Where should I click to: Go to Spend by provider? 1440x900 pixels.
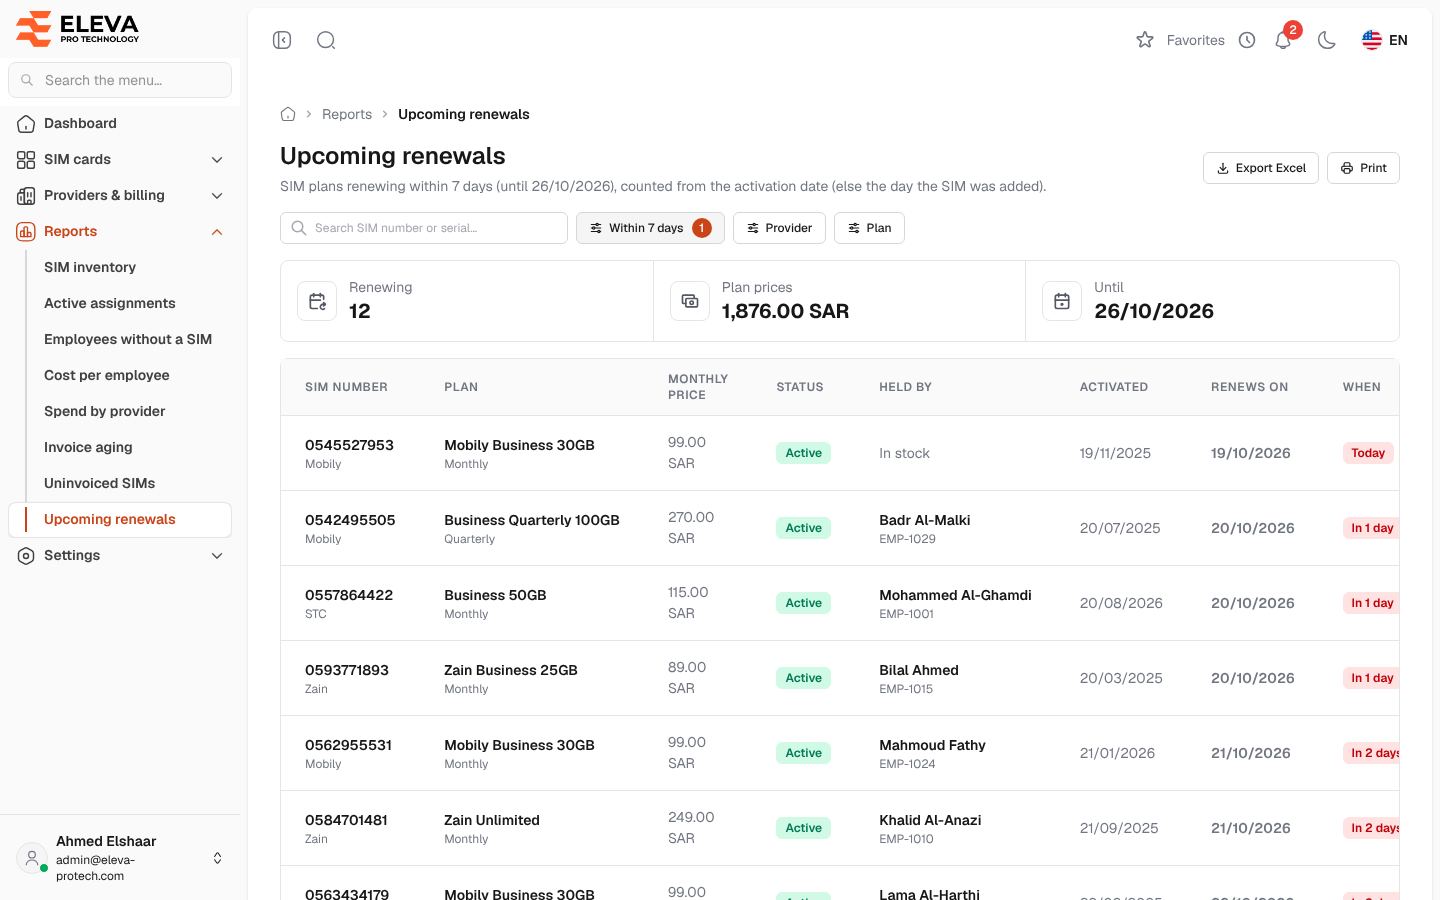tap(105, 411)
